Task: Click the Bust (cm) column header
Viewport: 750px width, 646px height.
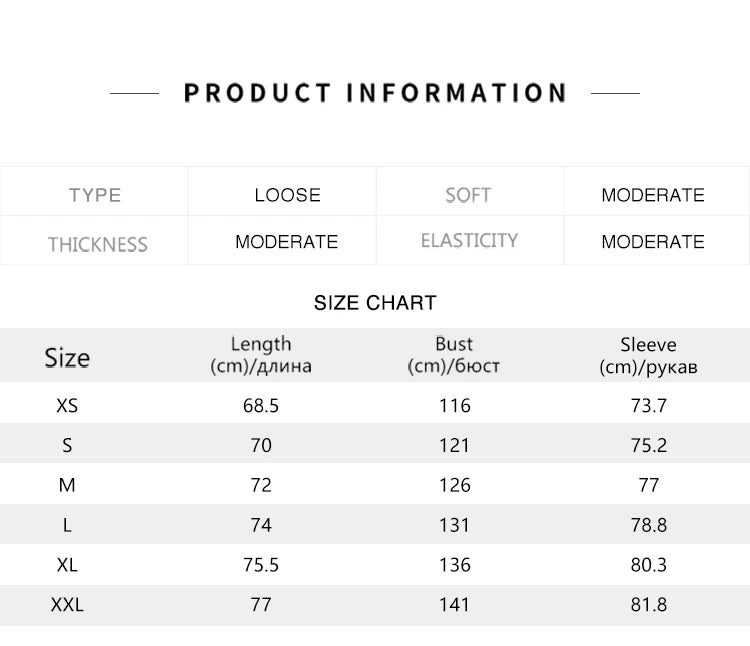Action: [x=454, y=355]
